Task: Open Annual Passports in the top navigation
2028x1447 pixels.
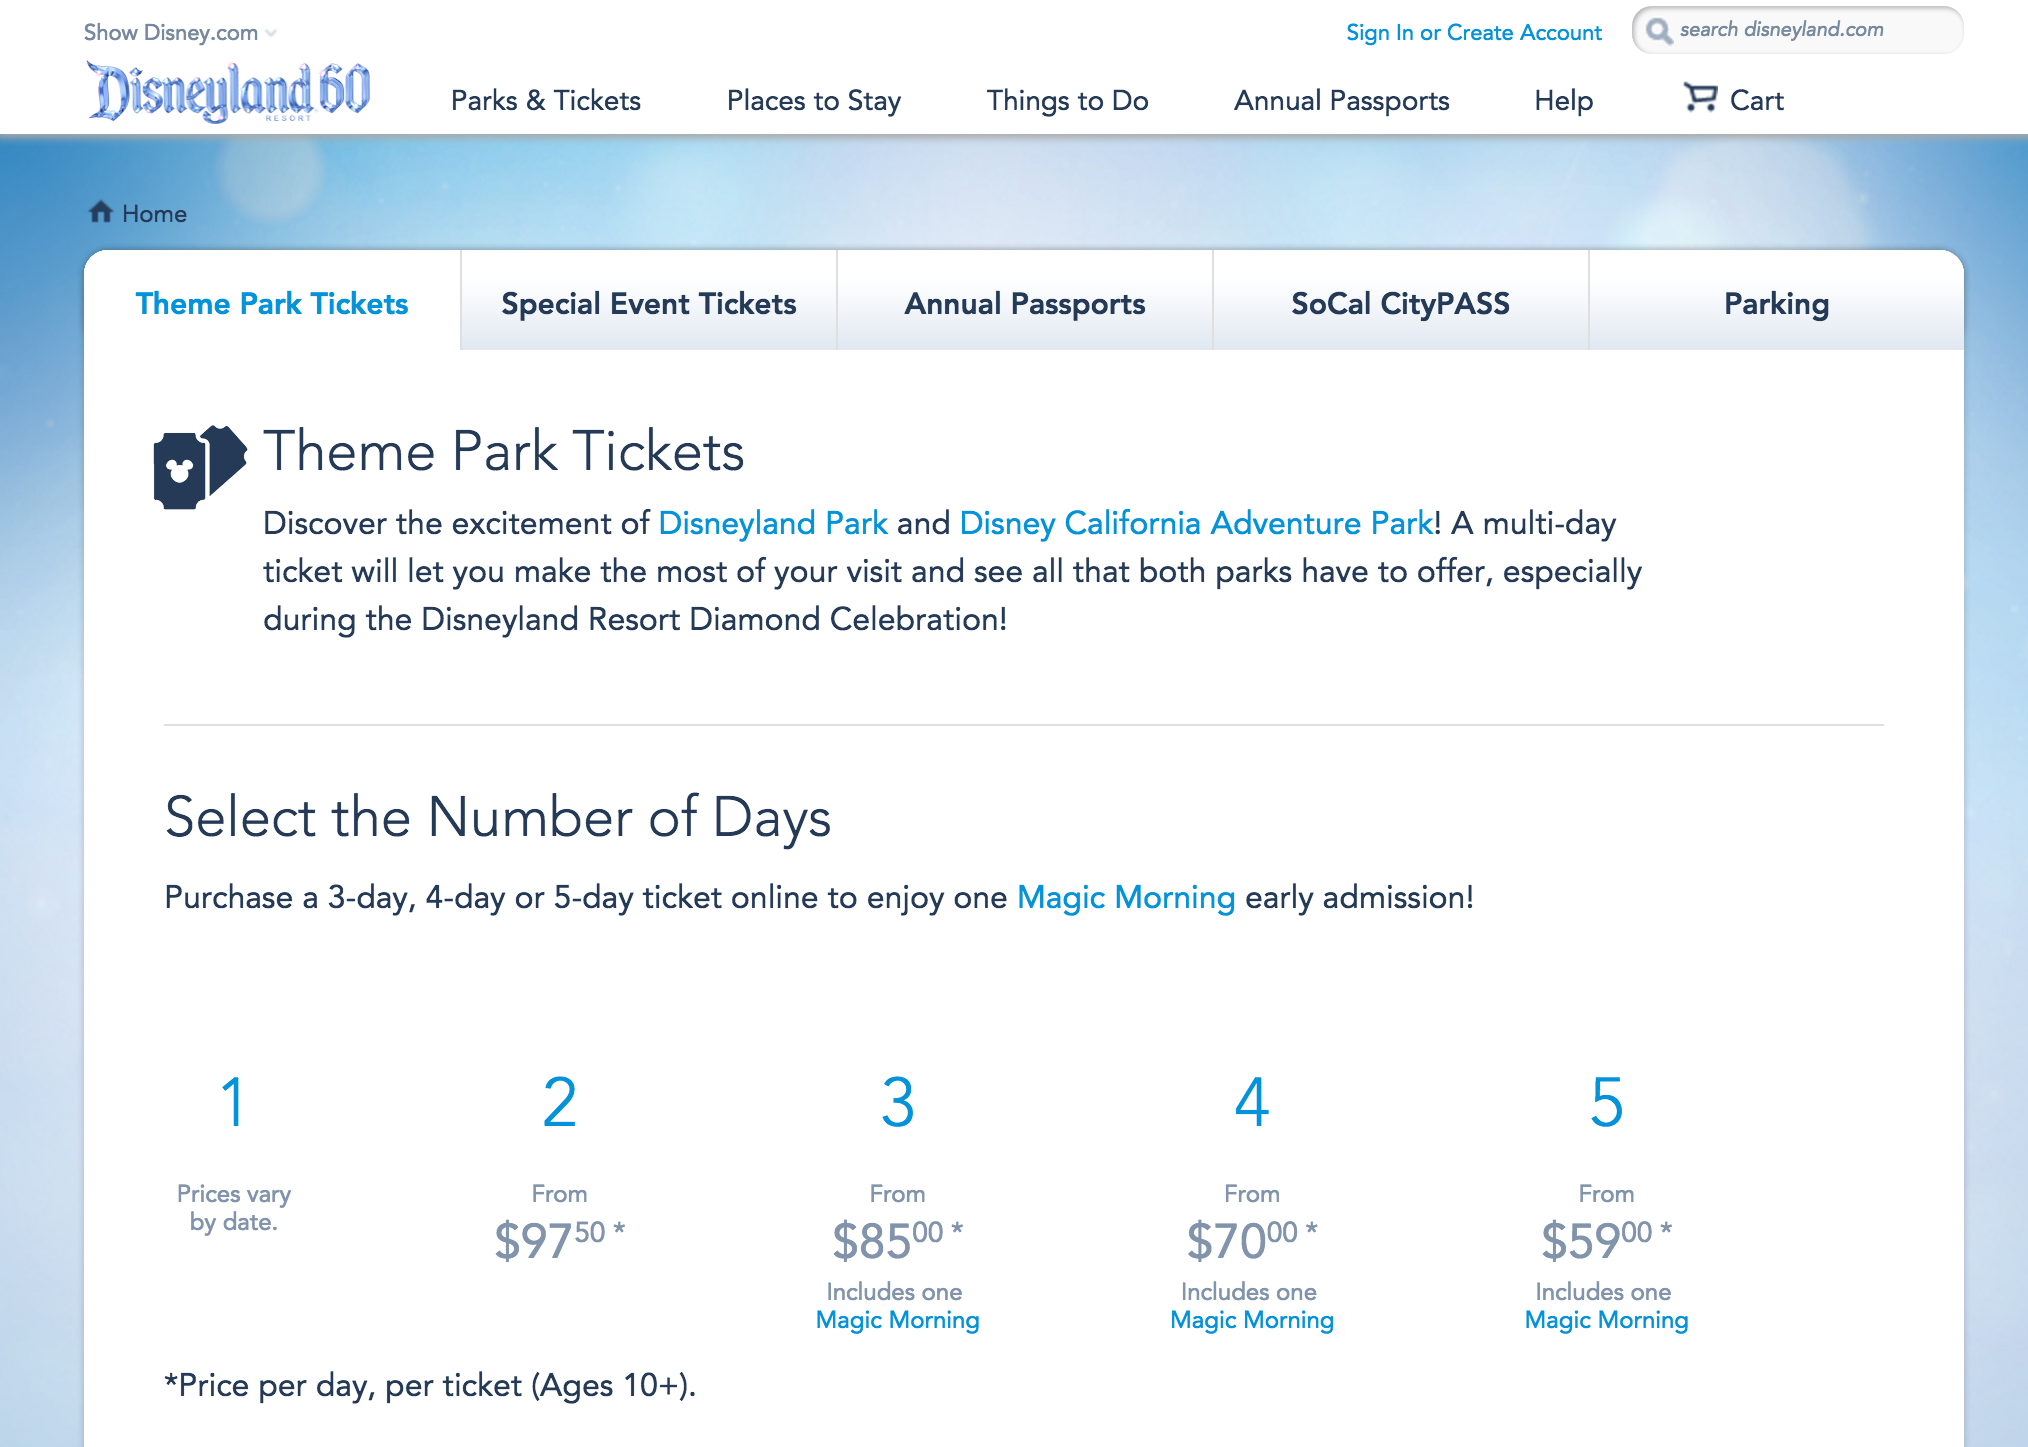Action: [1341, 100]
